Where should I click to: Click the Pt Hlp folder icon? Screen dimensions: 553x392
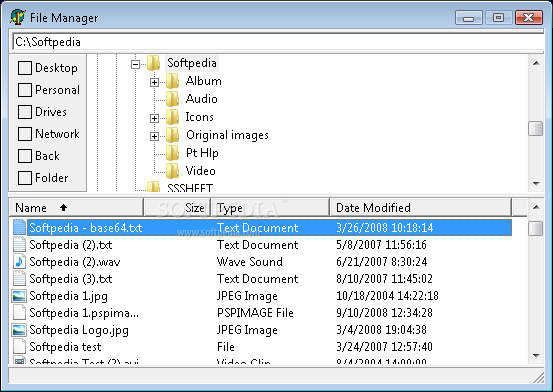pyautogui.click(x=172, y=153)
